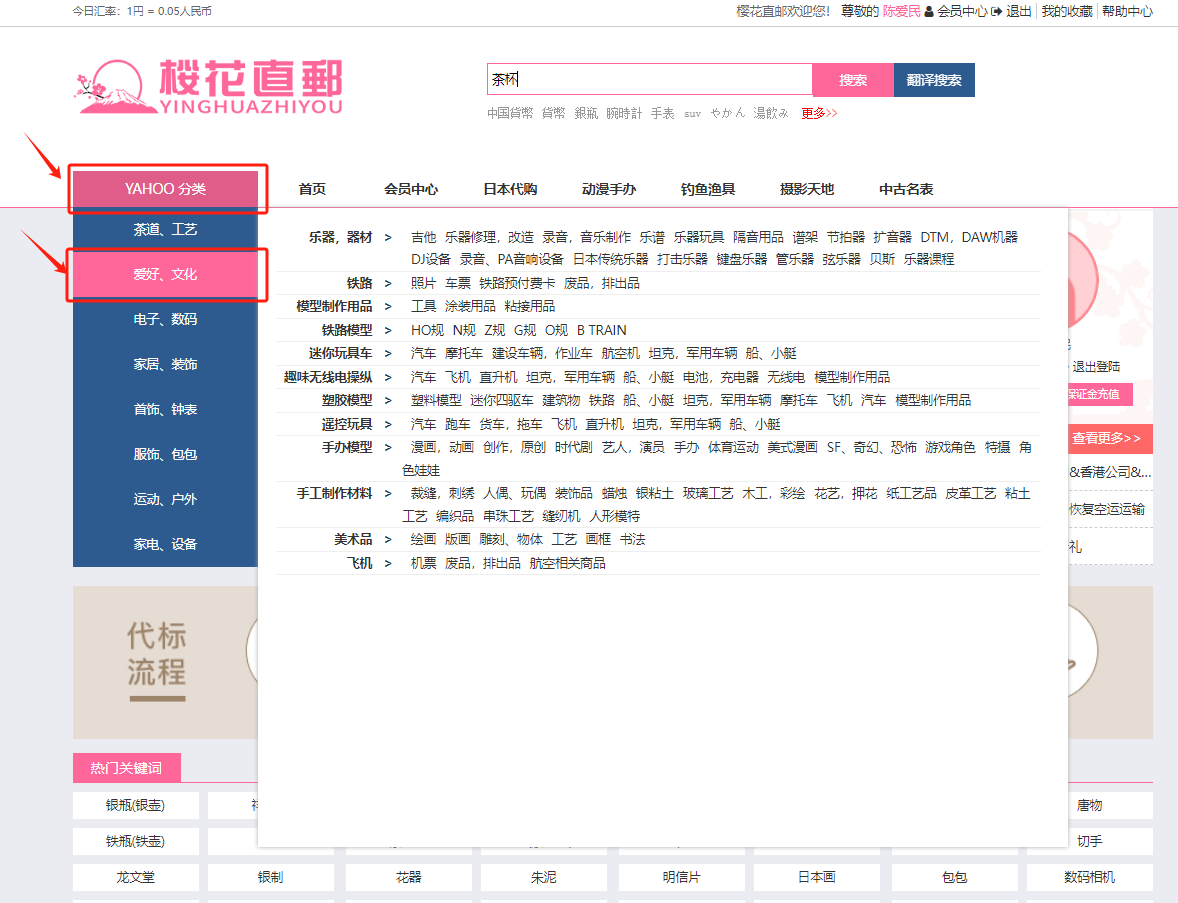The width and height of the screenshot is (1178, 903).
Task: Open the 书法 link under 美术品
Action: click(632, 540)
